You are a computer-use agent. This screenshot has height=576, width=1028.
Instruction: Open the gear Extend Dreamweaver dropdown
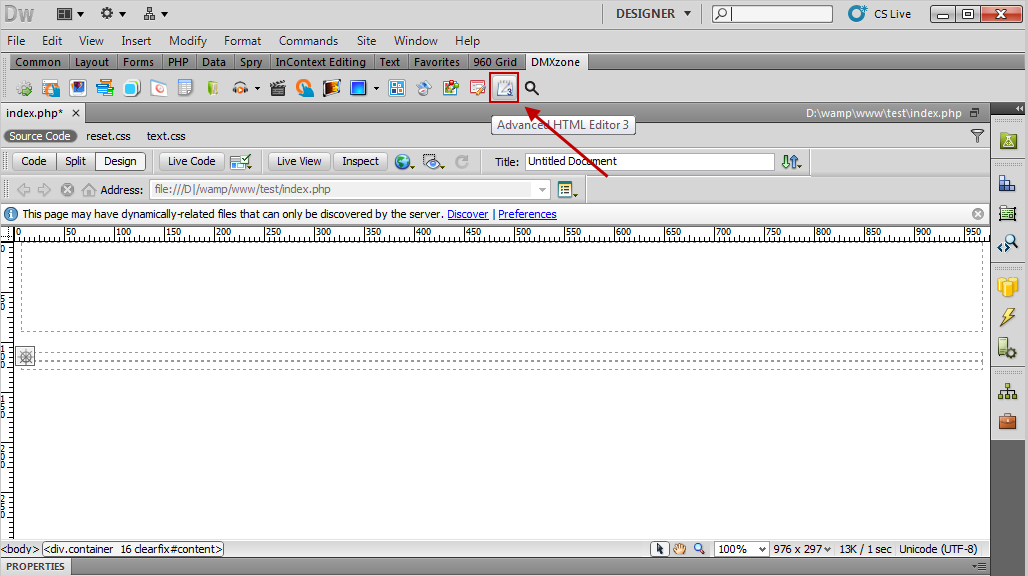coord(113,14)
